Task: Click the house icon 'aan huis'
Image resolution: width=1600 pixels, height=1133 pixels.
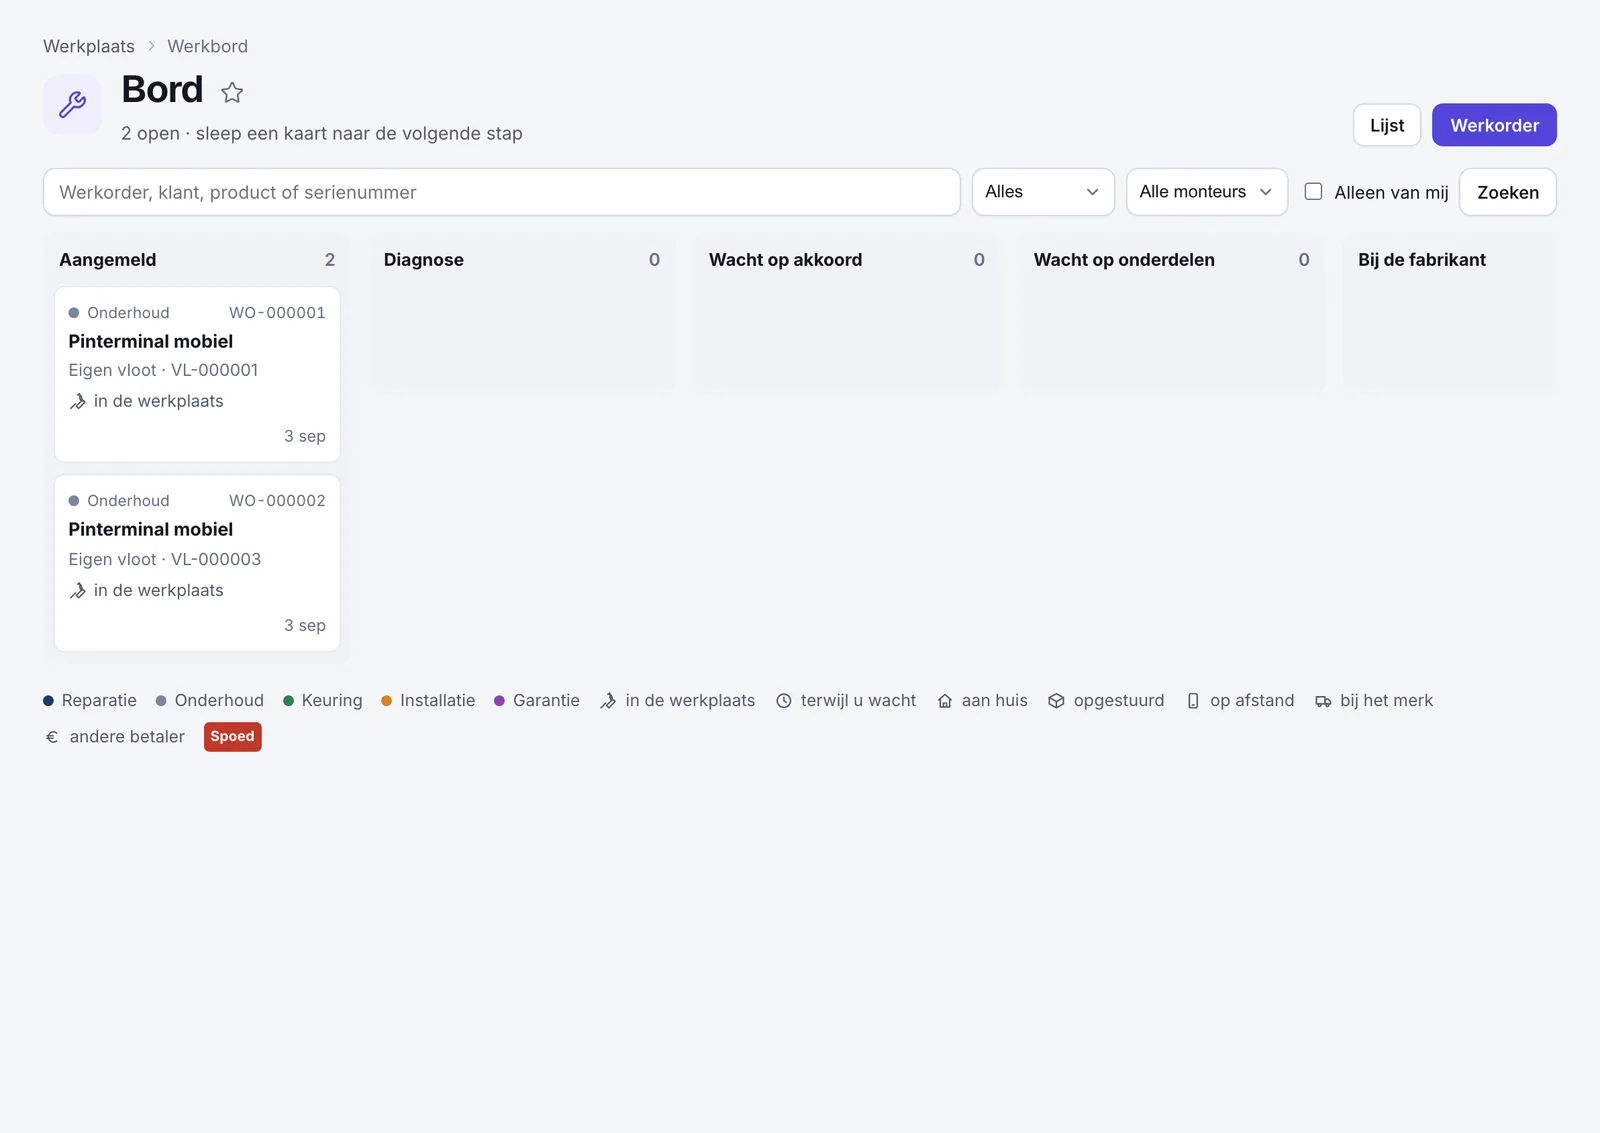Action: point(945,701)
